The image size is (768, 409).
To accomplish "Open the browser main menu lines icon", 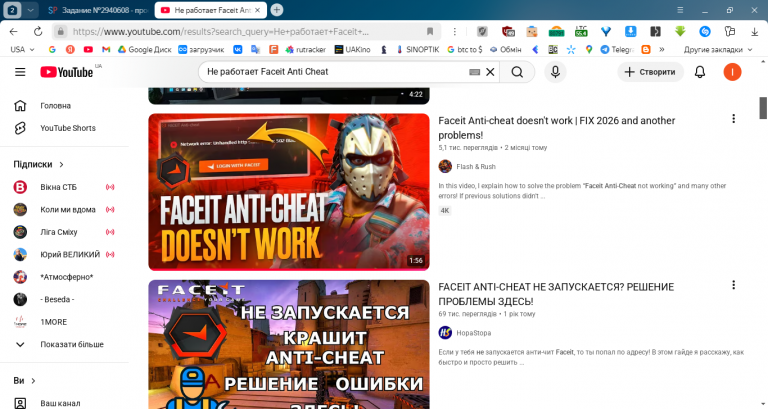I will (680, 10).
